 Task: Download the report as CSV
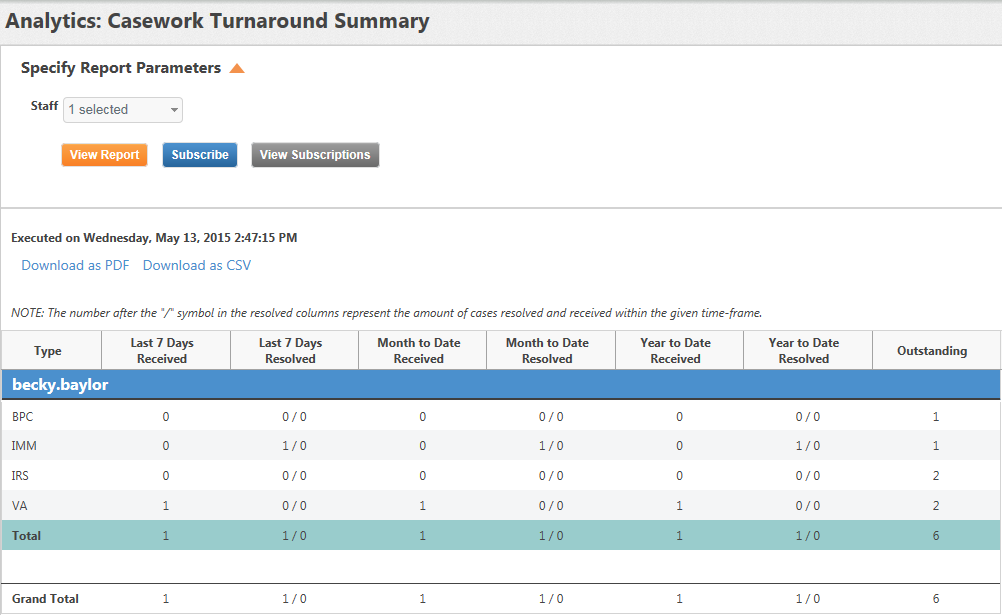click(197, 265)
